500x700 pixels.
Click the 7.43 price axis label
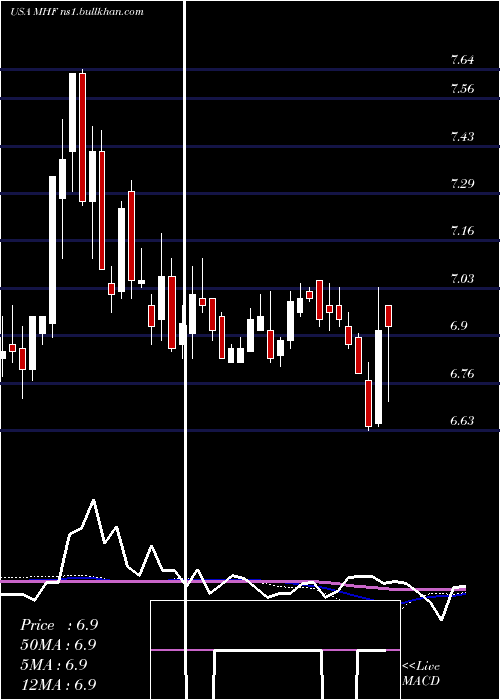tap(462, 137)
